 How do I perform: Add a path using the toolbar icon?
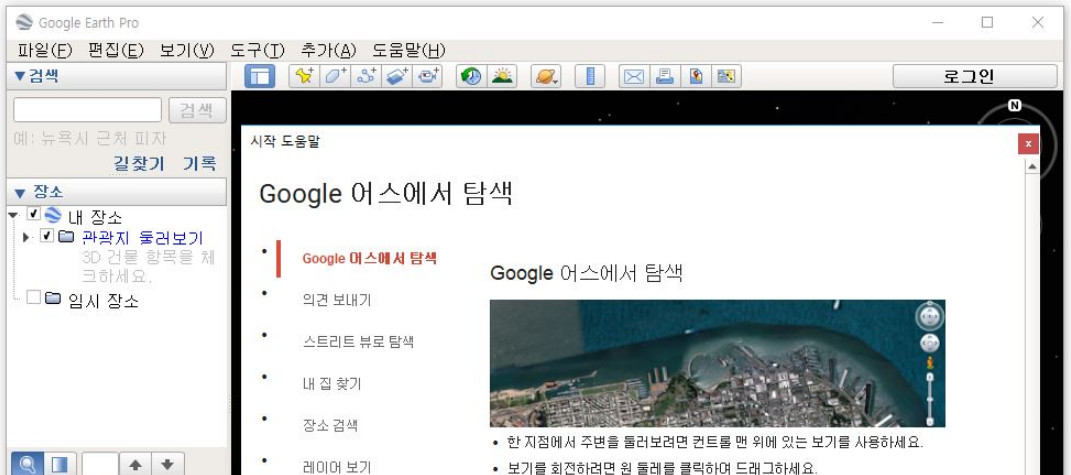[366, 76]
